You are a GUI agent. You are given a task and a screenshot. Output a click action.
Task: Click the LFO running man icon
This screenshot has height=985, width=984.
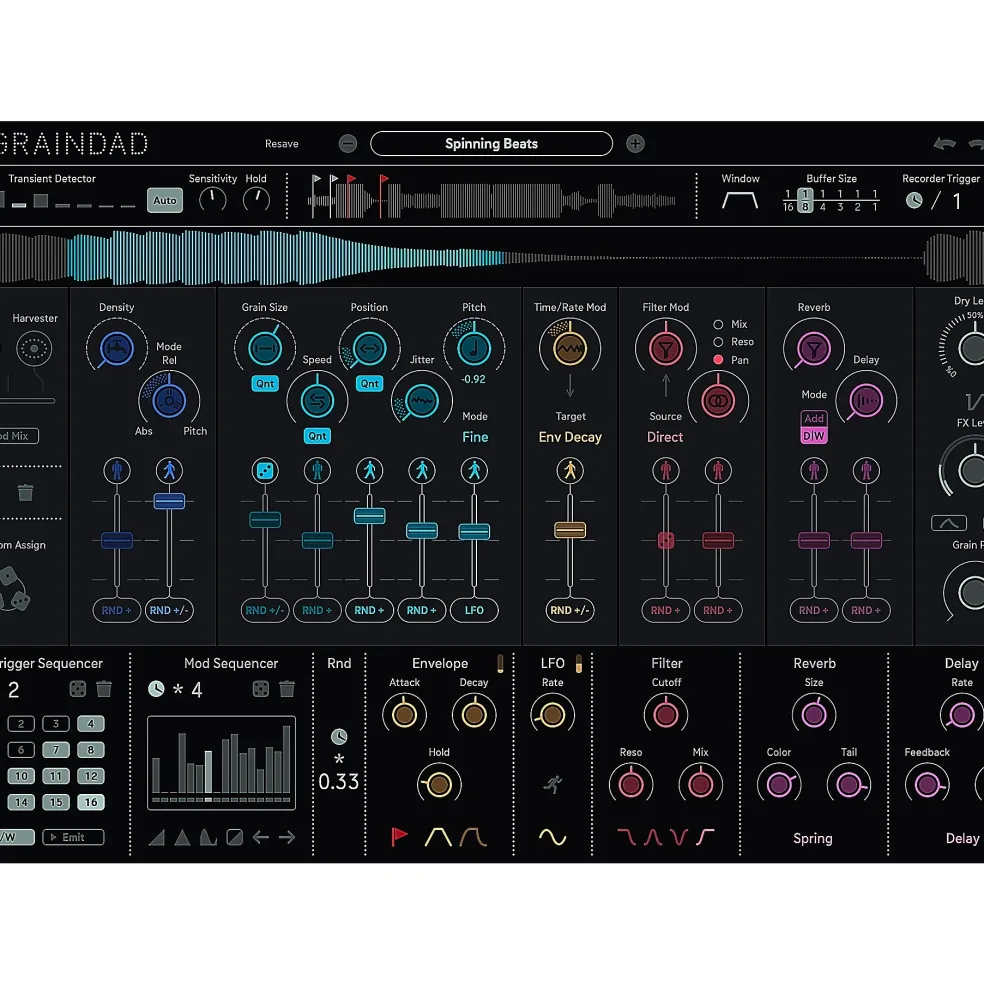coord(553,784)
